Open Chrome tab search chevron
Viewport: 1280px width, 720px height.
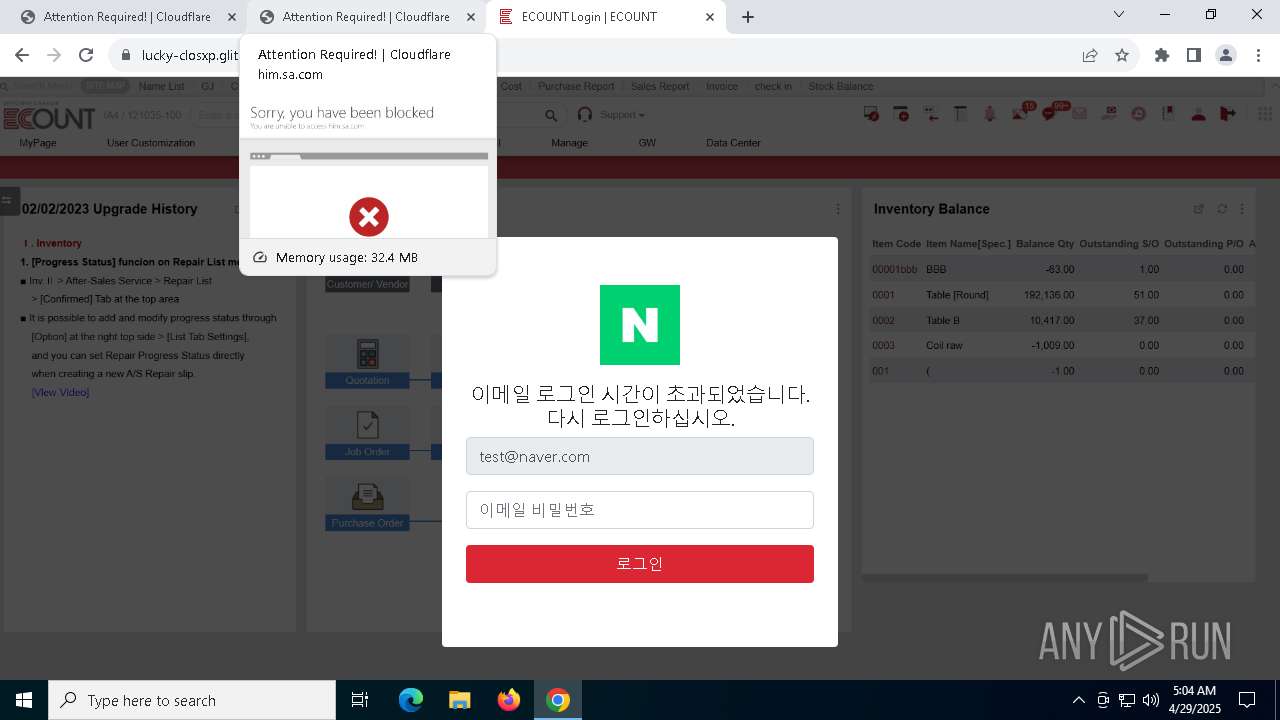(x=1119, y=14)
